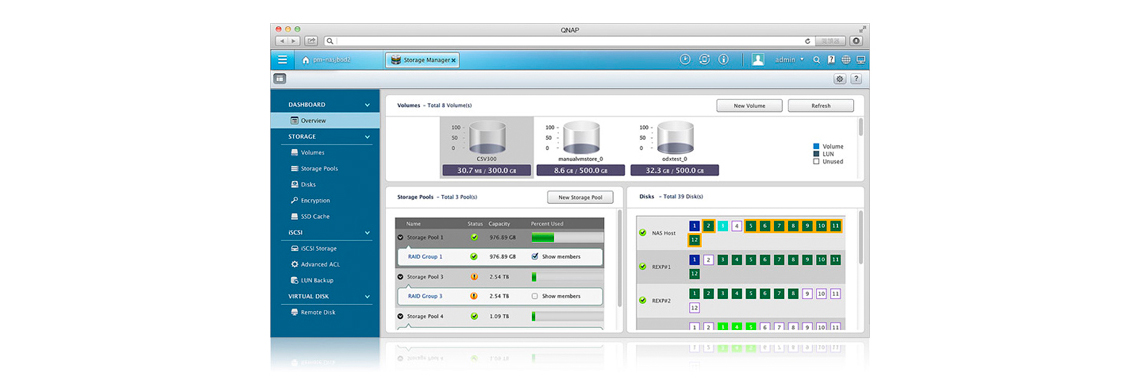The width and height of the screenshot is (1140, 380).
Task: Click the browser address bar field
Action: pos(569,41)
